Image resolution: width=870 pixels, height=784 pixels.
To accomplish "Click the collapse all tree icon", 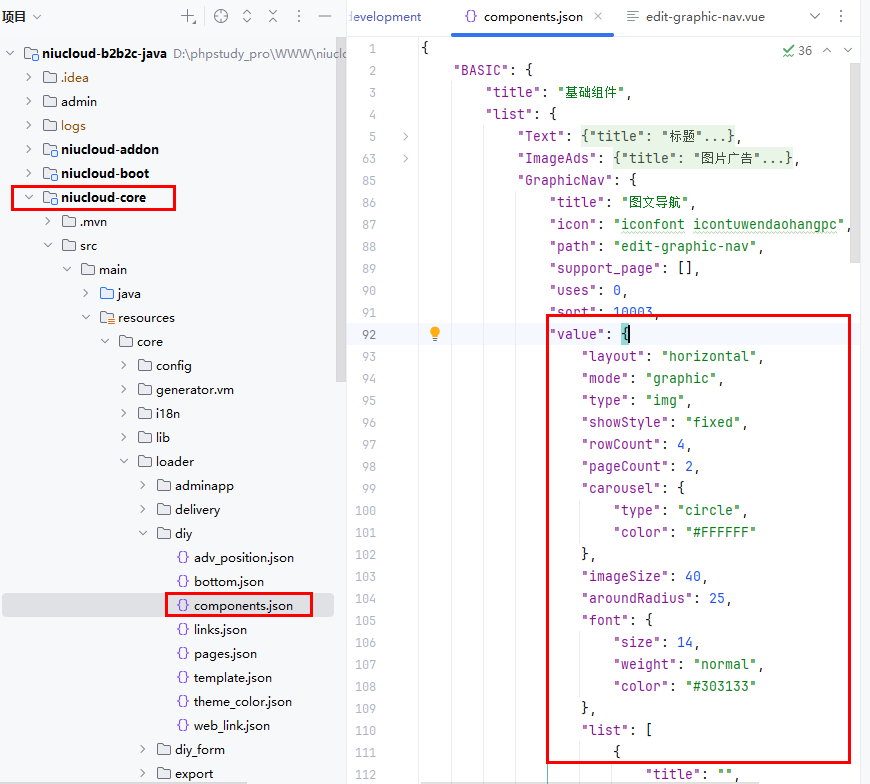I will click(273, 17).
